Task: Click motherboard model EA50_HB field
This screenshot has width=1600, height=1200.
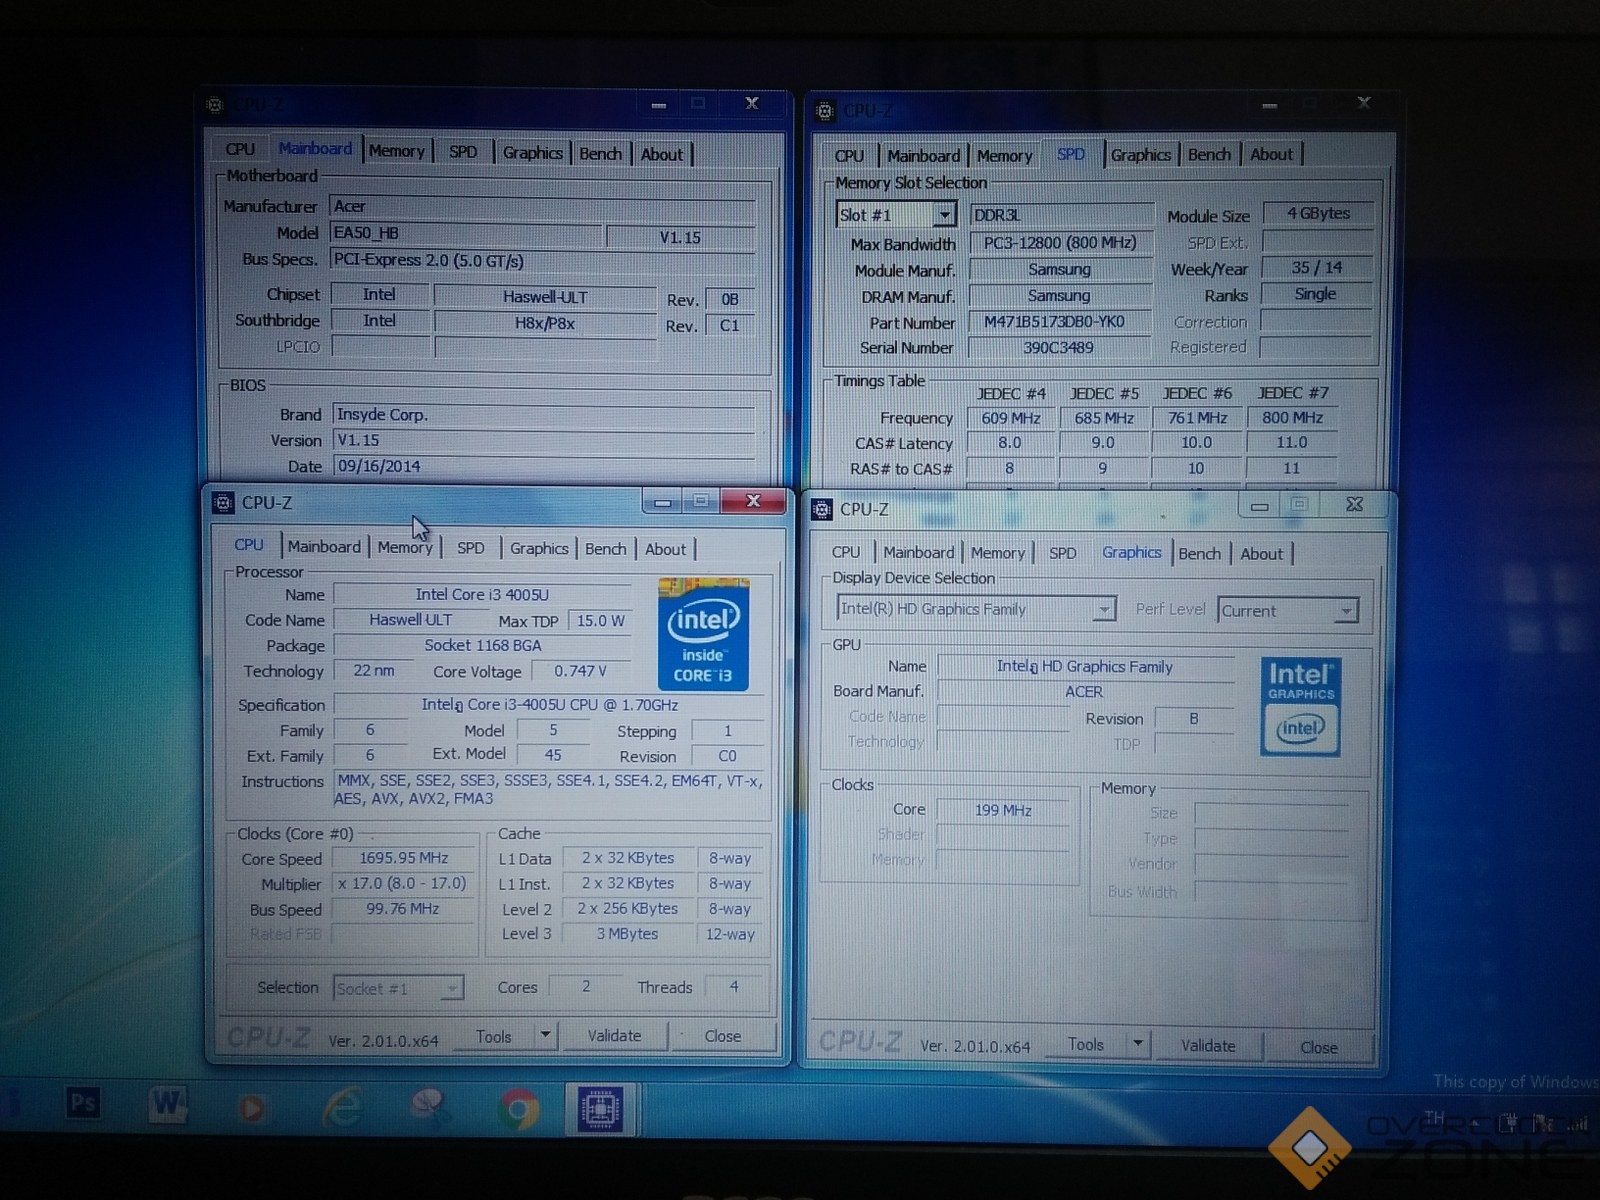Action: 467,234
